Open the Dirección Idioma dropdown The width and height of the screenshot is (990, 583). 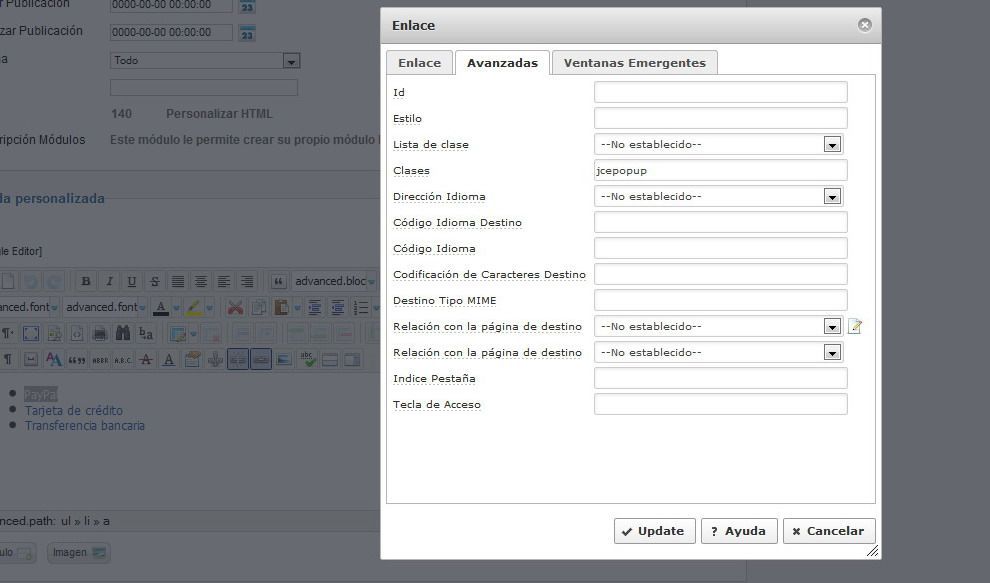pos(718,196)
